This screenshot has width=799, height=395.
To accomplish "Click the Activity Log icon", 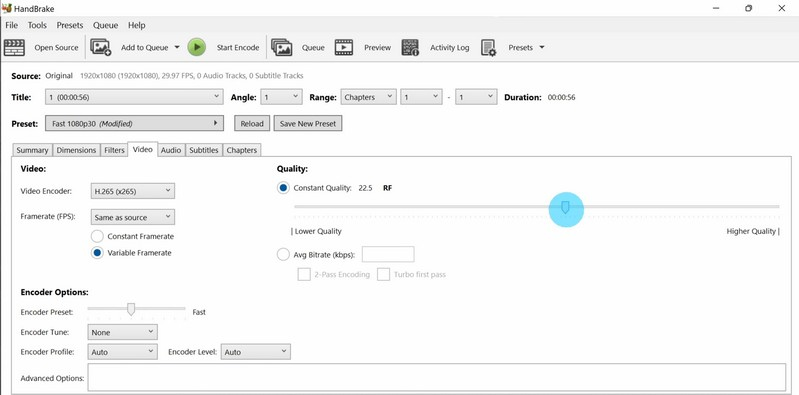I will 410,47.
